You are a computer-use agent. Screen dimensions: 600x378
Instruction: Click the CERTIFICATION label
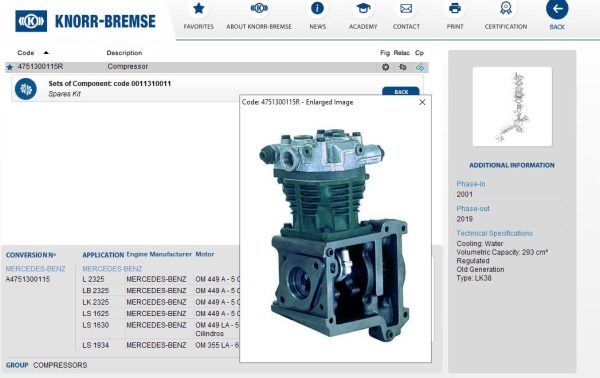(506, 27)
